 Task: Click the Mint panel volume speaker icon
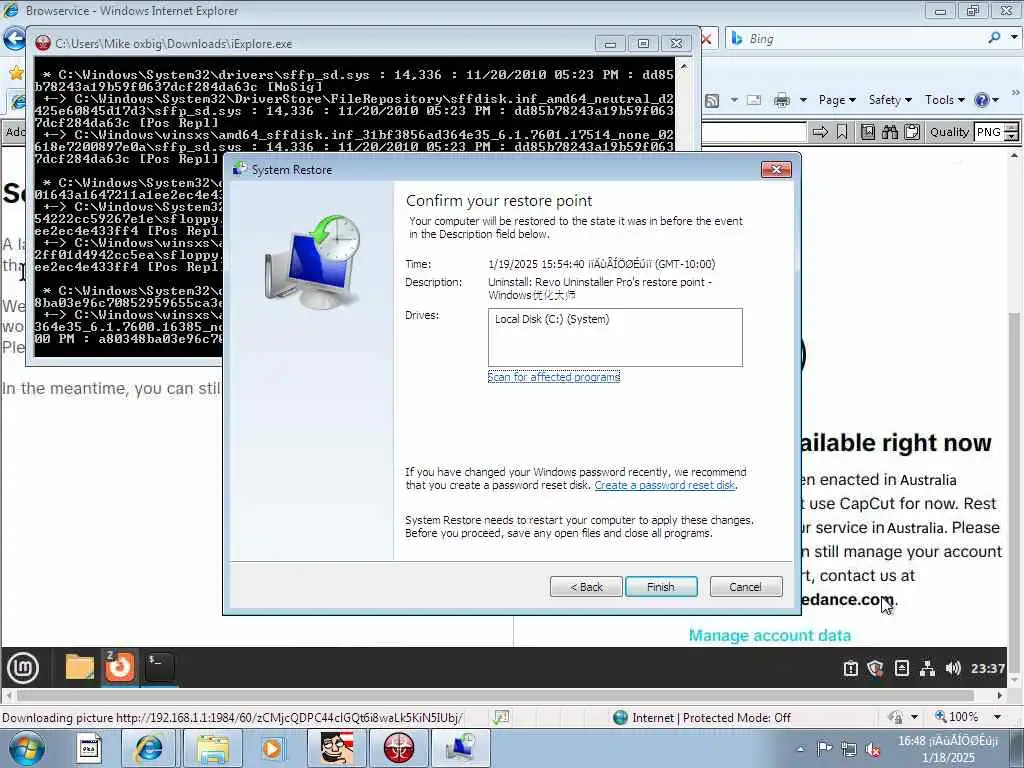[953, 668]
